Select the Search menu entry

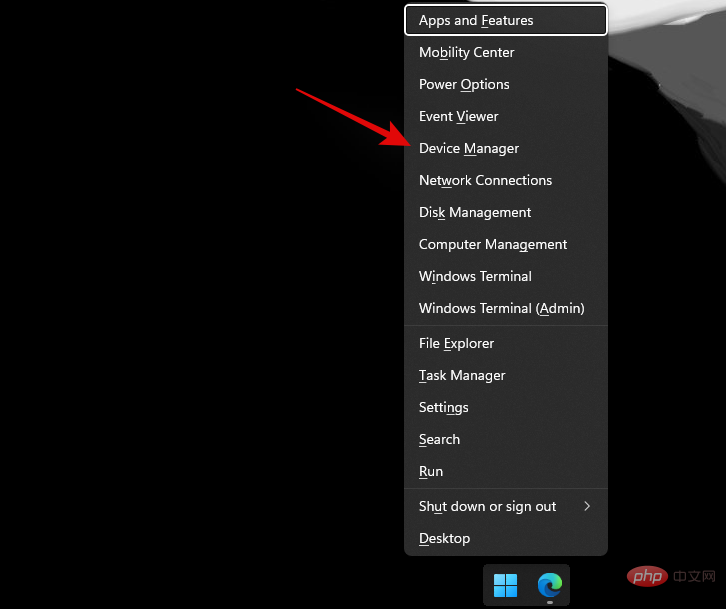(506, 439)
